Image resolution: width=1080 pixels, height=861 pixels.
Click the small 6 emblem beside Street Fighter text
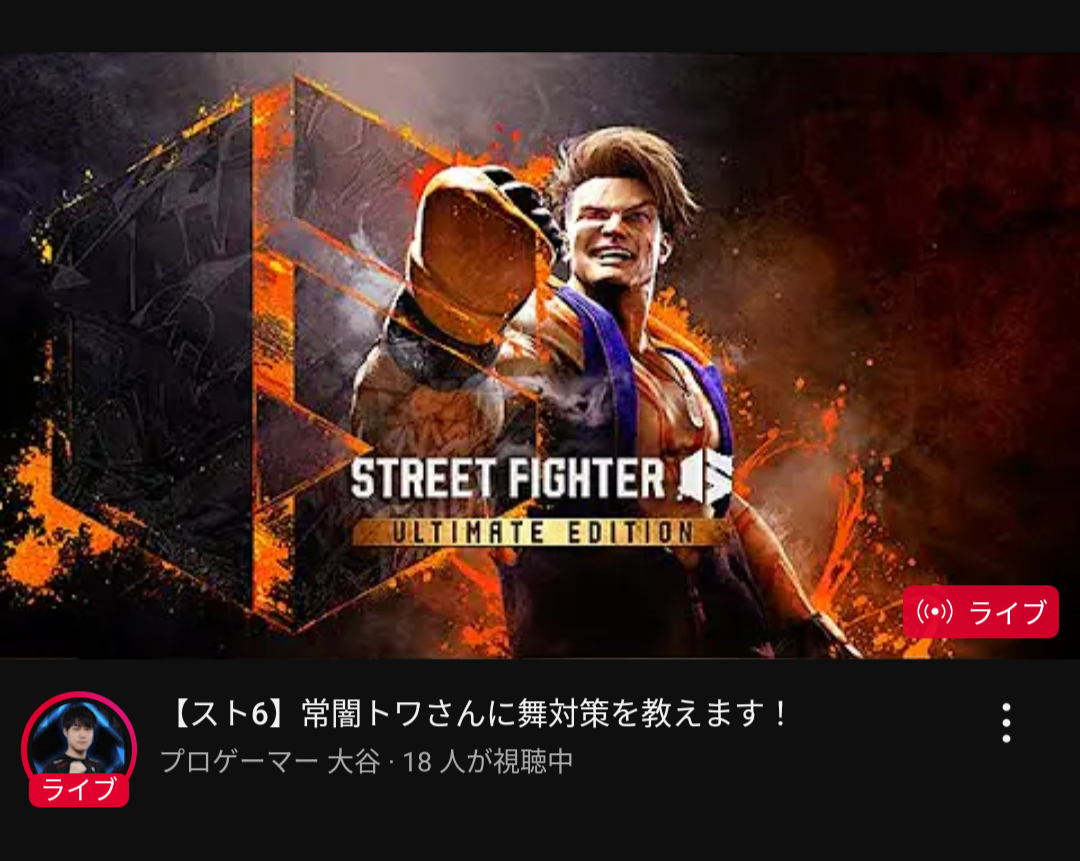707,477
